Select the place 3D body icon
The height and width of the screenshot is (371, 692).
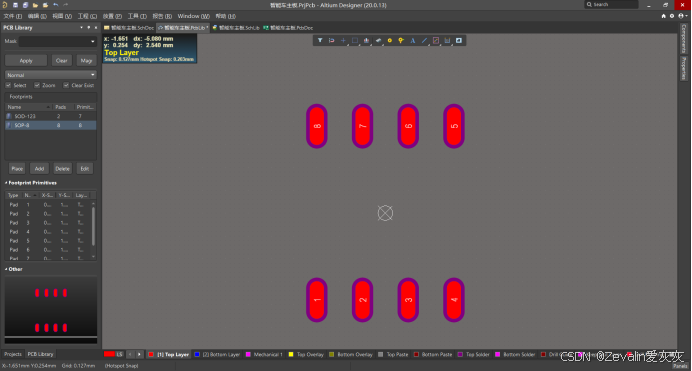click(x=378, y=40)
